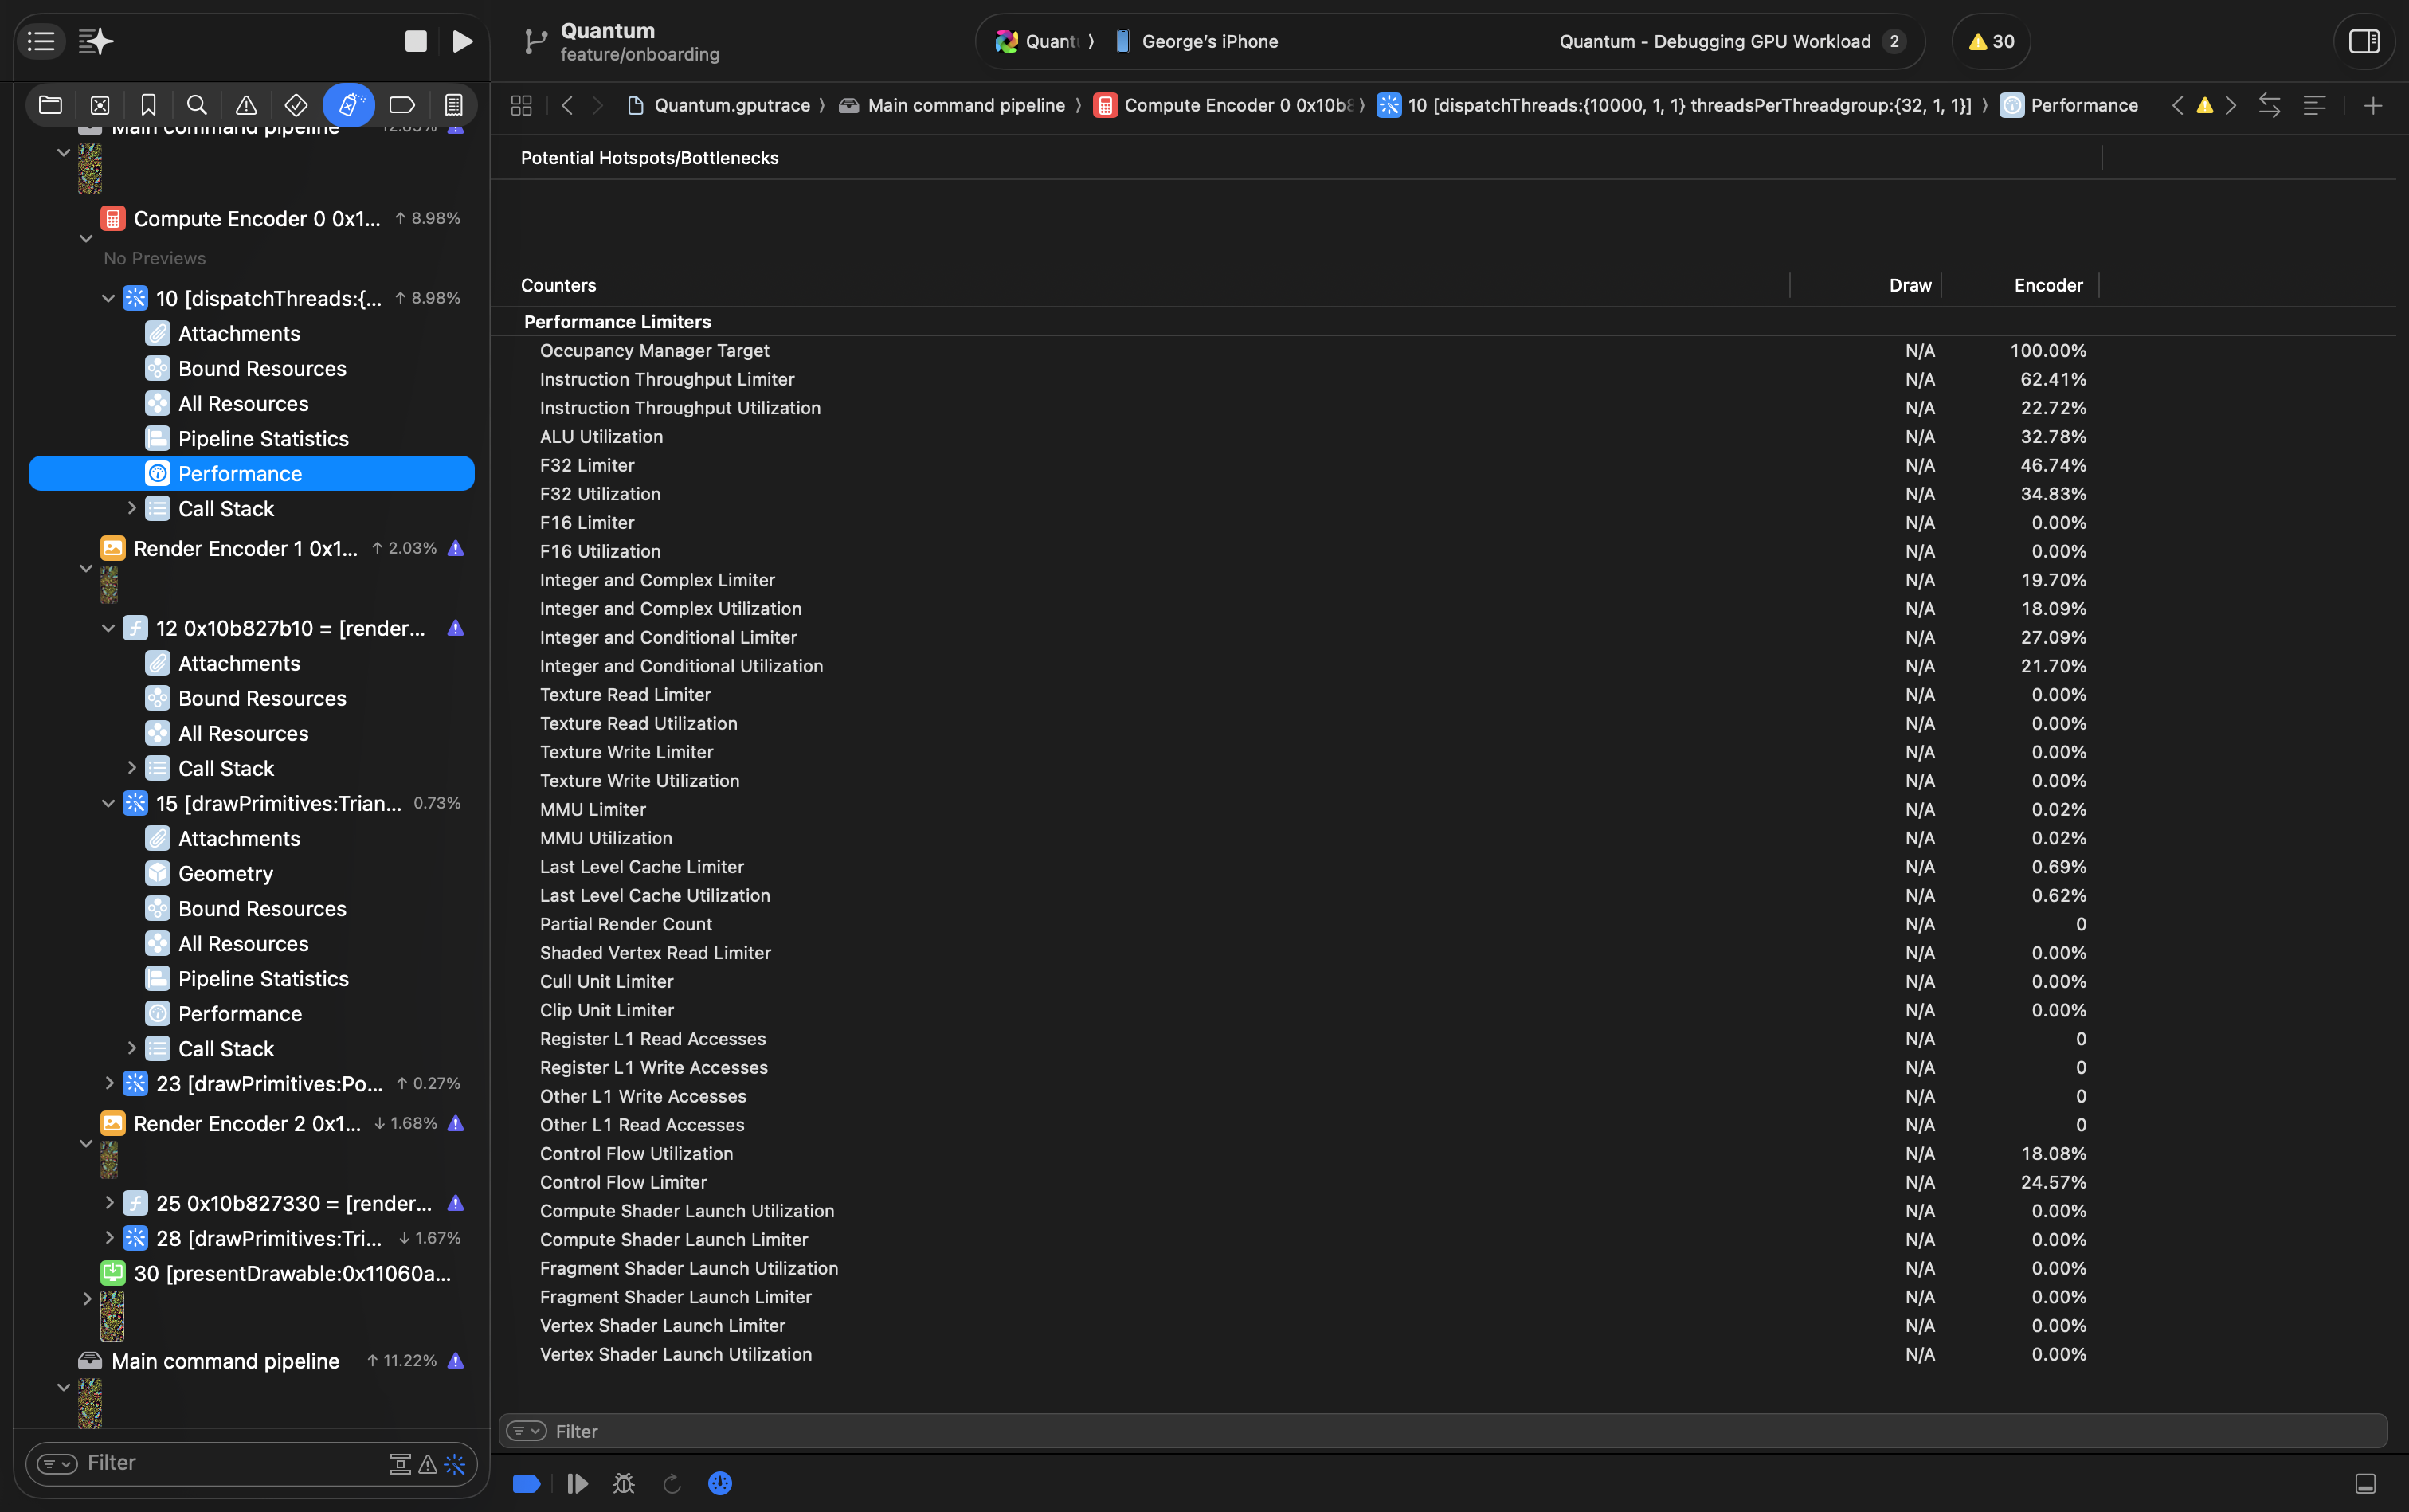This screenshot has height=1512, width=2409.
Task: Select the Bookmark navigator icon
Action: [x=148, y=105]
